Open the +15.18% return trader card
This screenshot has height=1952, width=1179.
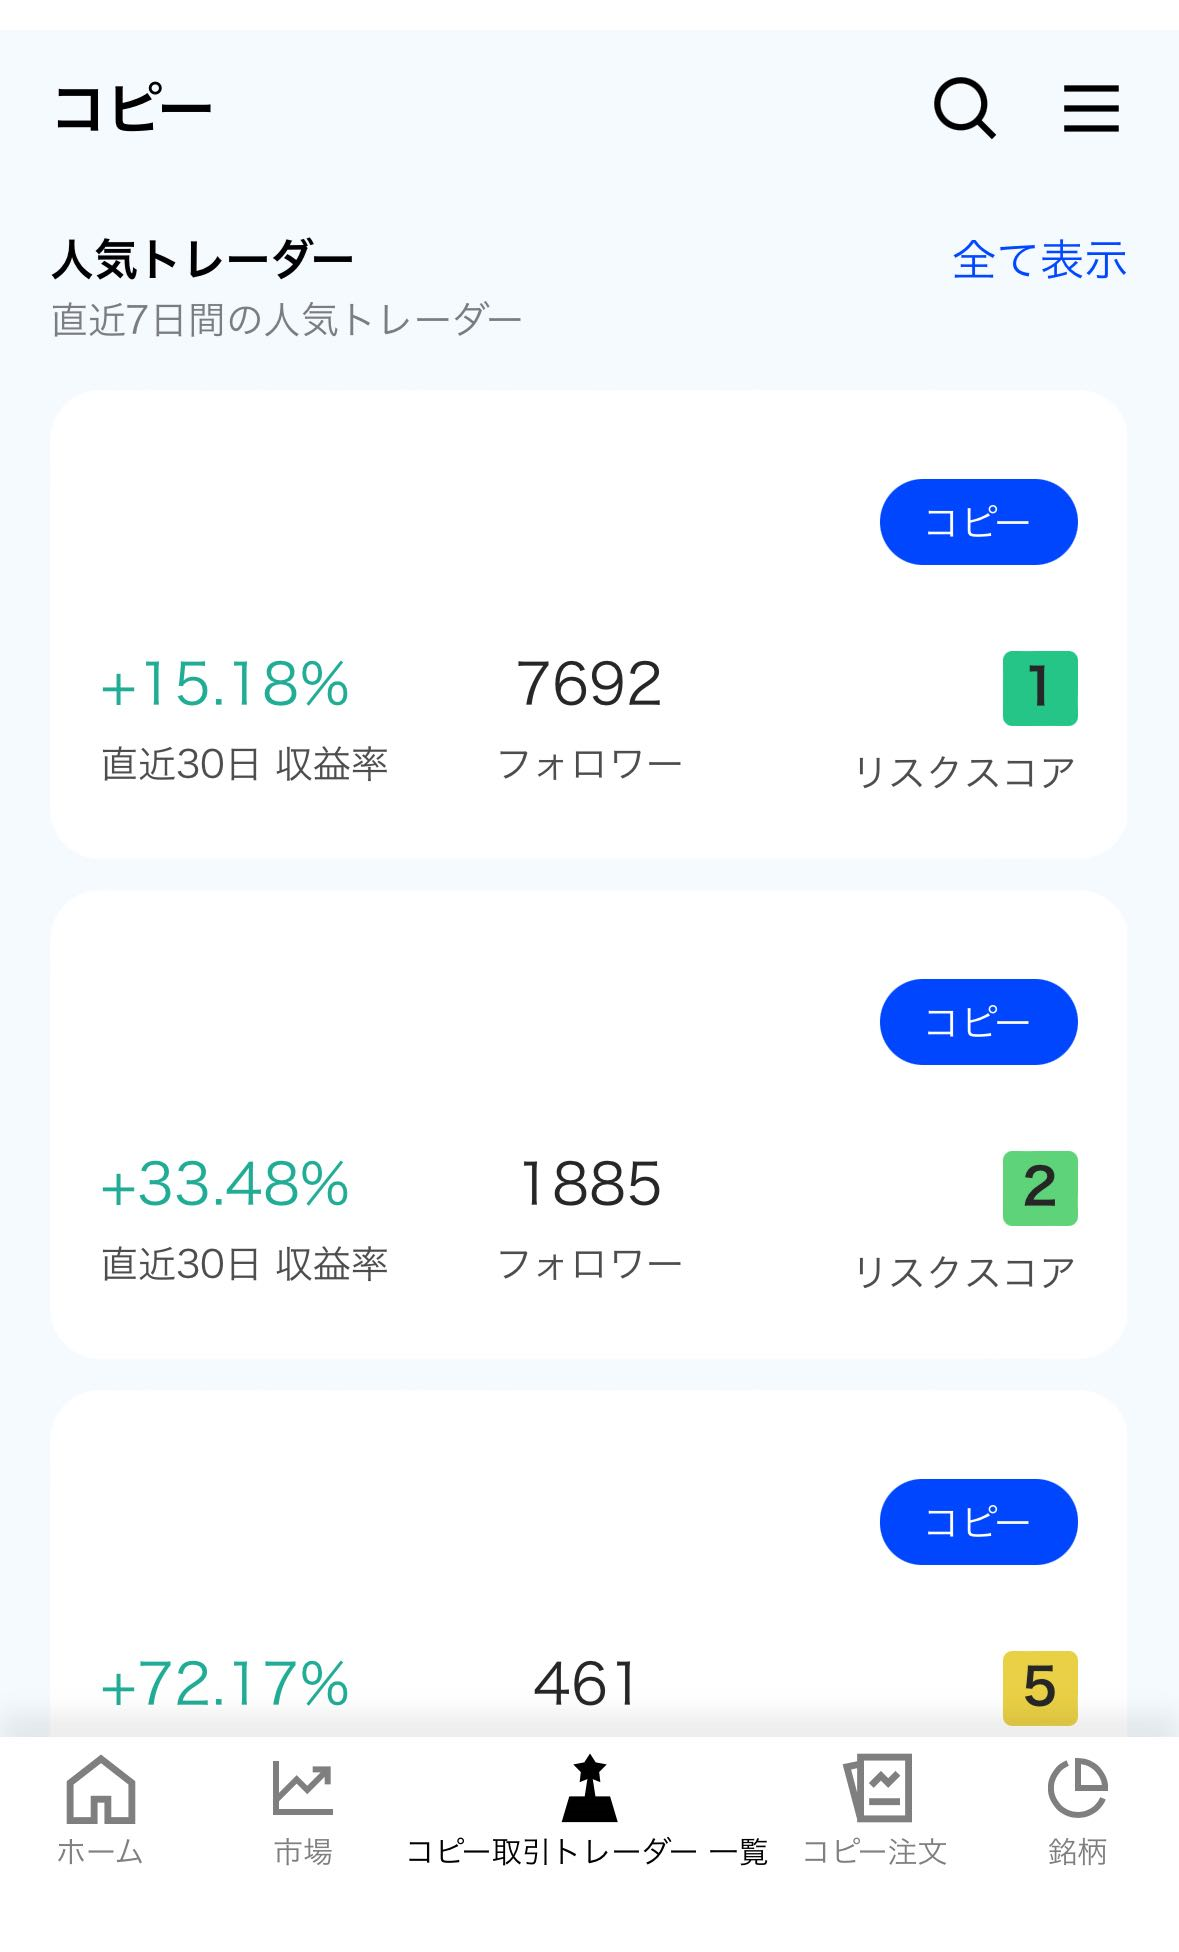pos(588,624)
